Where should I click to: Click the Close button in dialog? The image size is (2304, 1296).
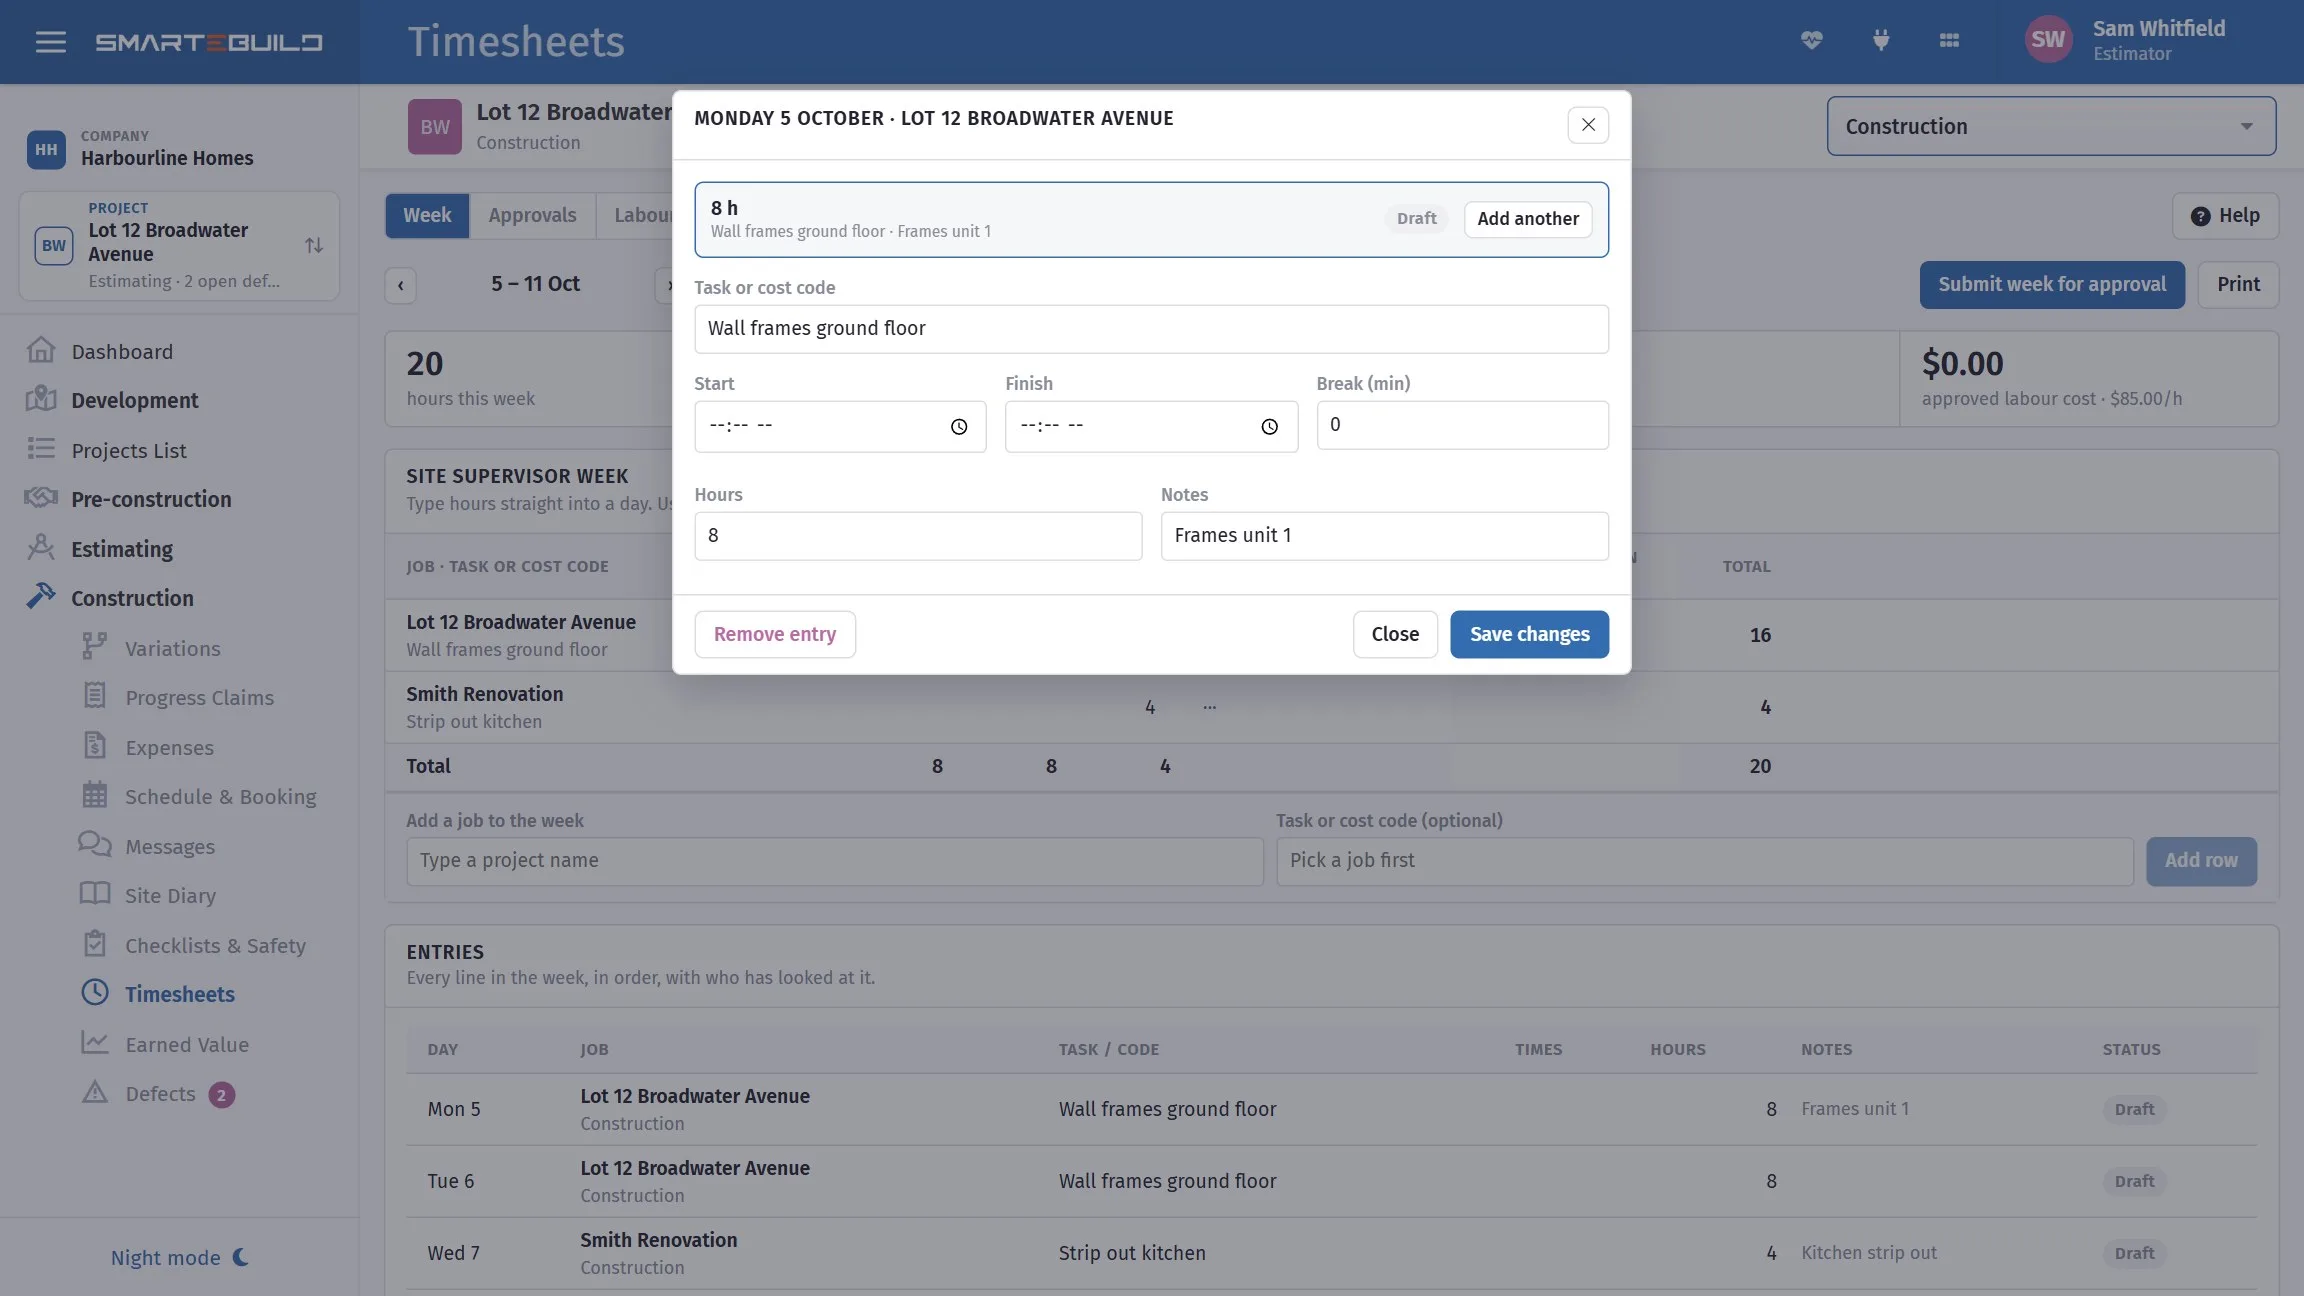1395,634
